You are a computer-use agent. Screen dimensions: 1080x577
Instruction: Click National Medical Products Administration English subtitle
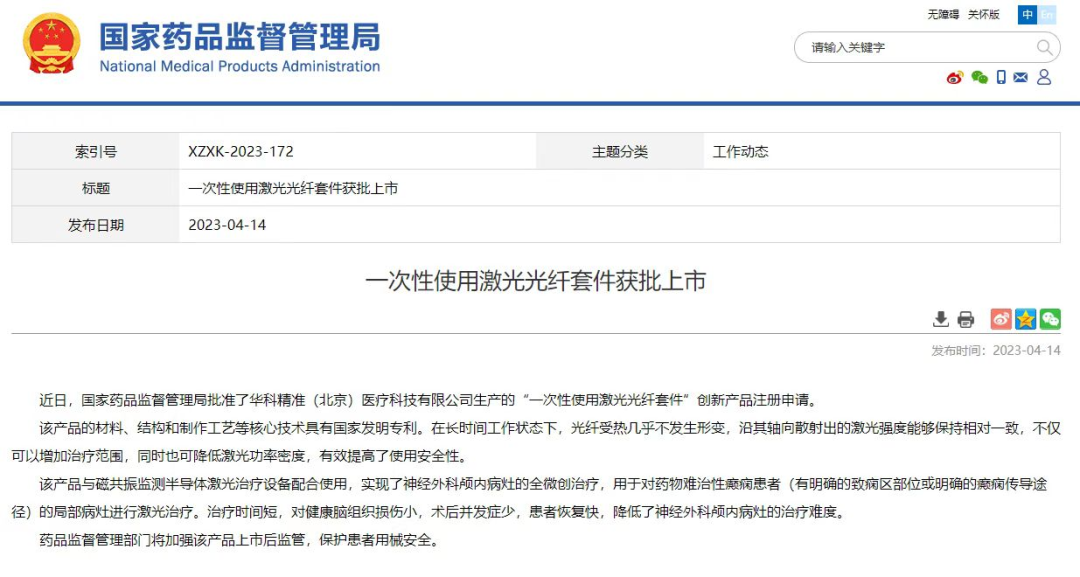coord(240,67)
